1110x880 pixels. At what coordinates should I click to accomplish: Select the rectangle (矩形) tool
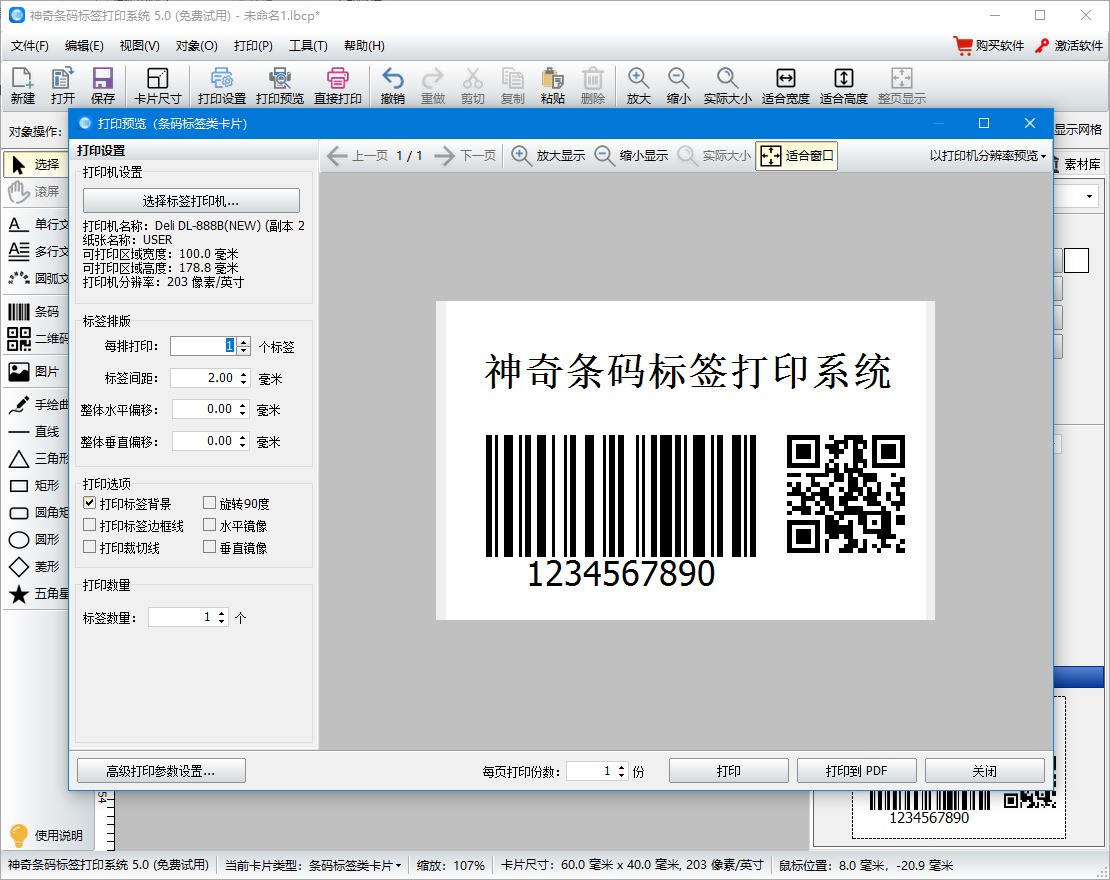[x=37, y=485]
